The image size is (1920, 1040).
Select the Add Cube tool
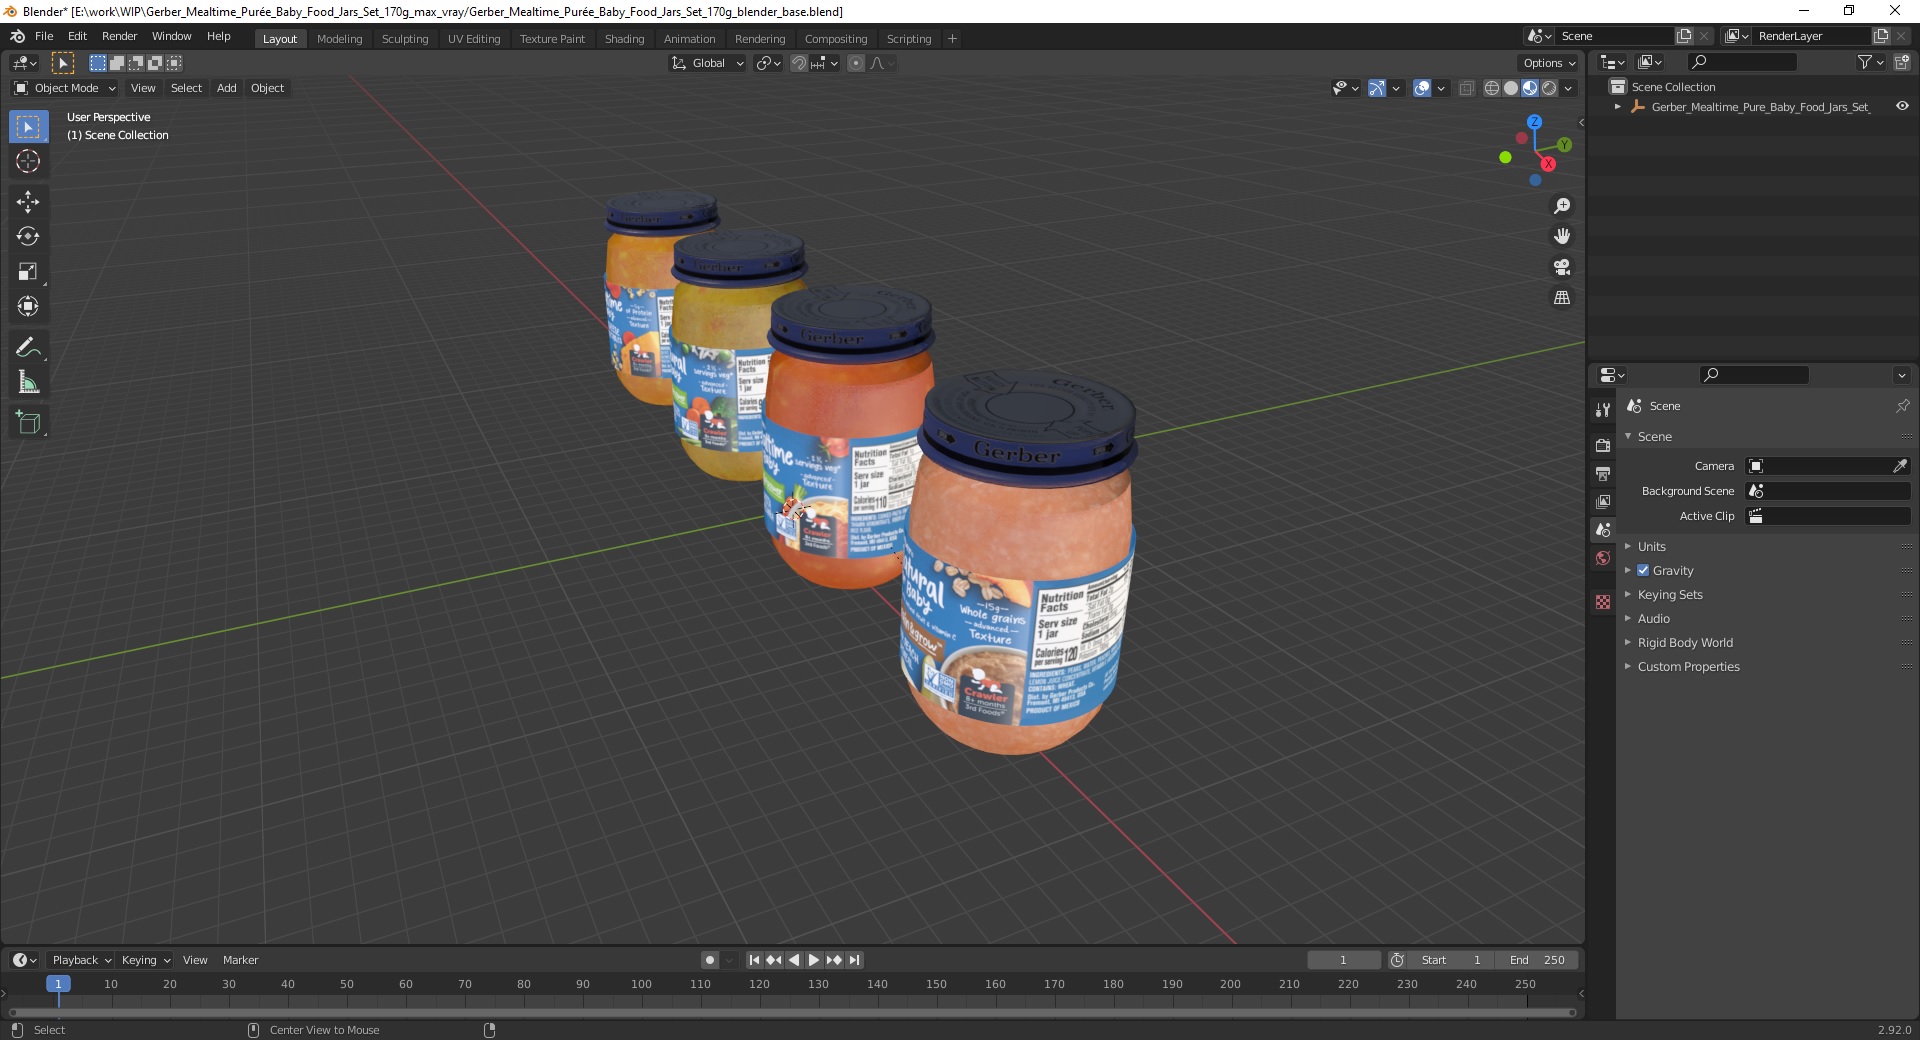pos(28,422)
